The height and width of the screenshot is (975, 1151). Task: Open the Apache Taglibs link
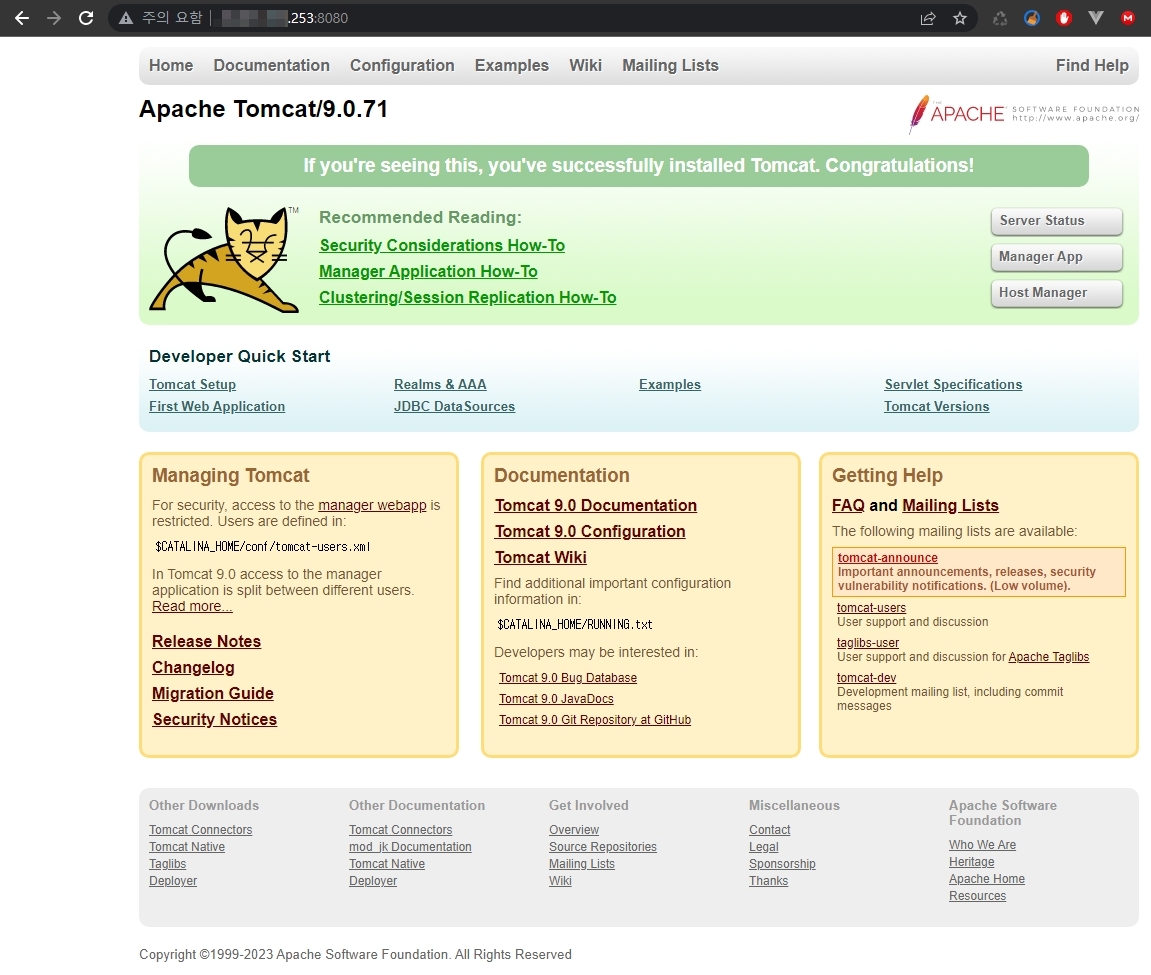tap(1048, 657)
